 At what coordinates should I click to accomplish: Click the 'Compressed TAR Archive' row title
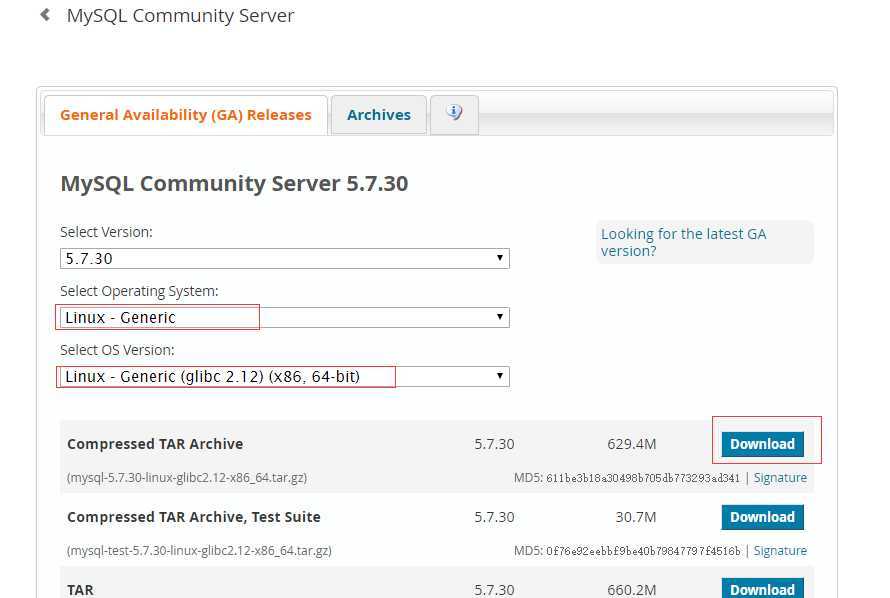[x=155, y=444]
